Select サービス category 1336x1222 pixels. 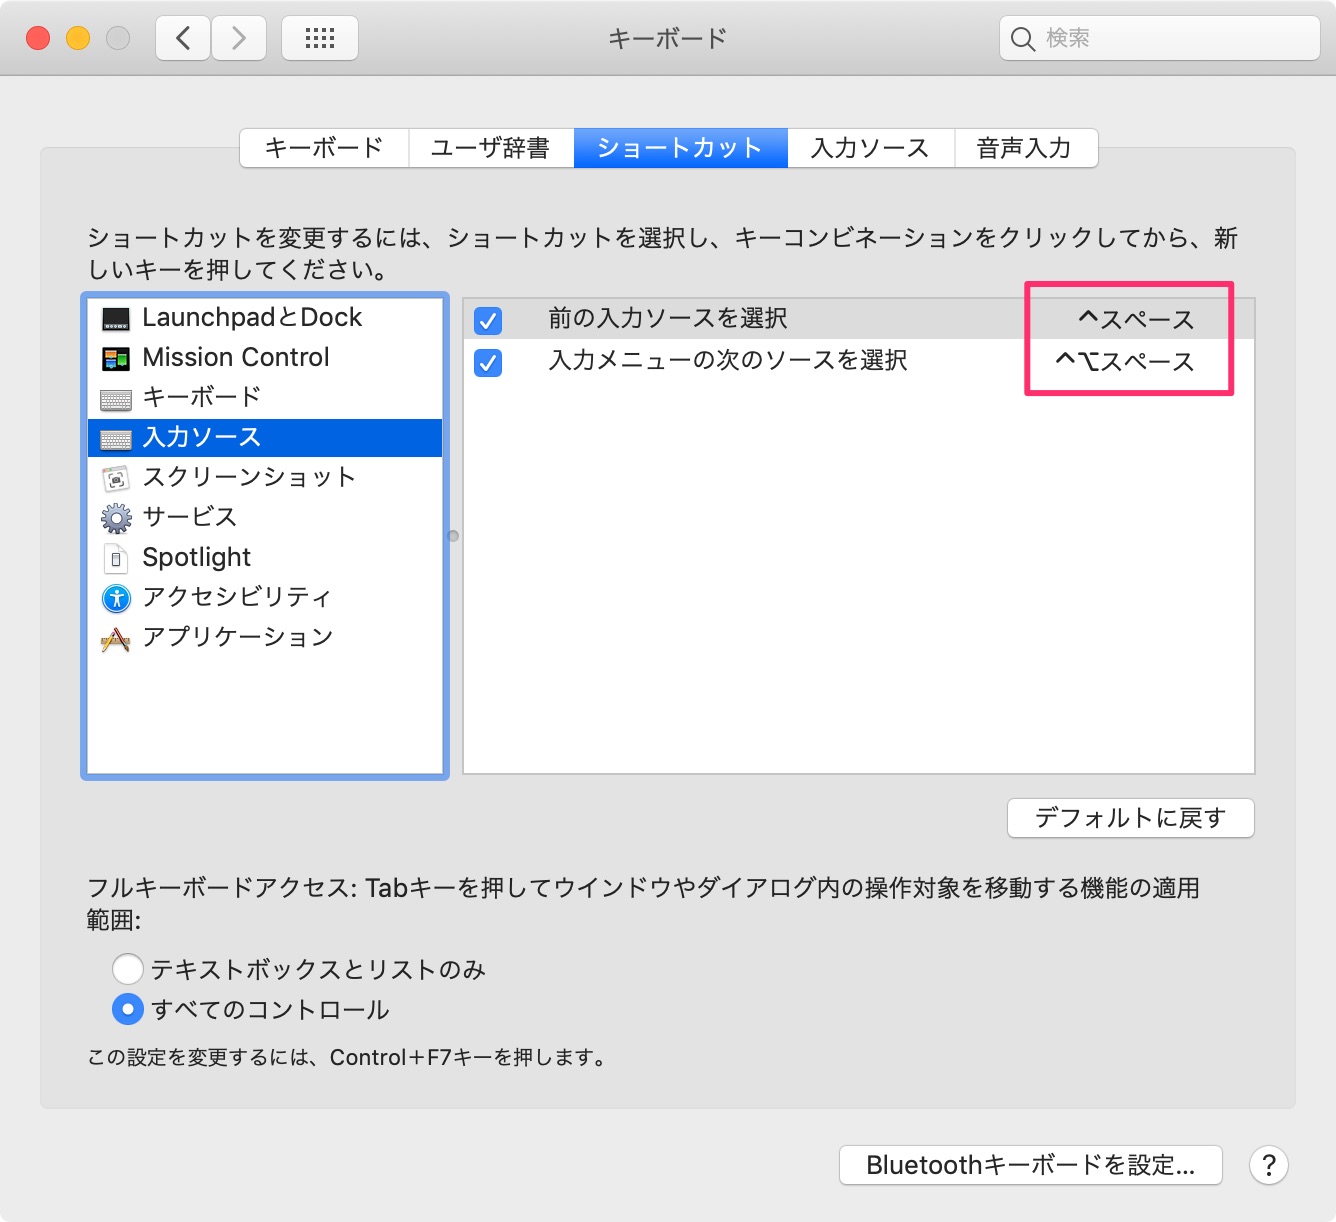[265, 518]
